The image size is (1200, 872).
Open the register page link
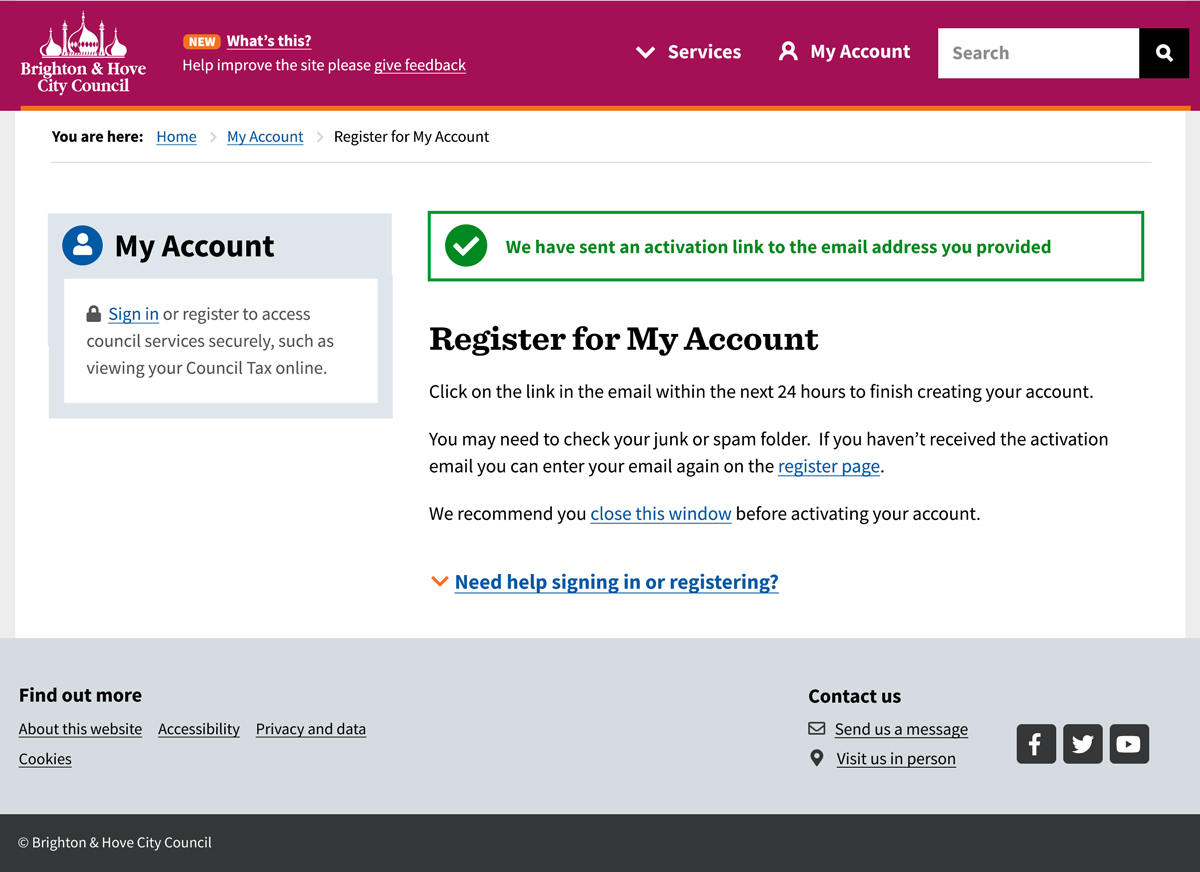pyautogui.click(x=828, y=466)
